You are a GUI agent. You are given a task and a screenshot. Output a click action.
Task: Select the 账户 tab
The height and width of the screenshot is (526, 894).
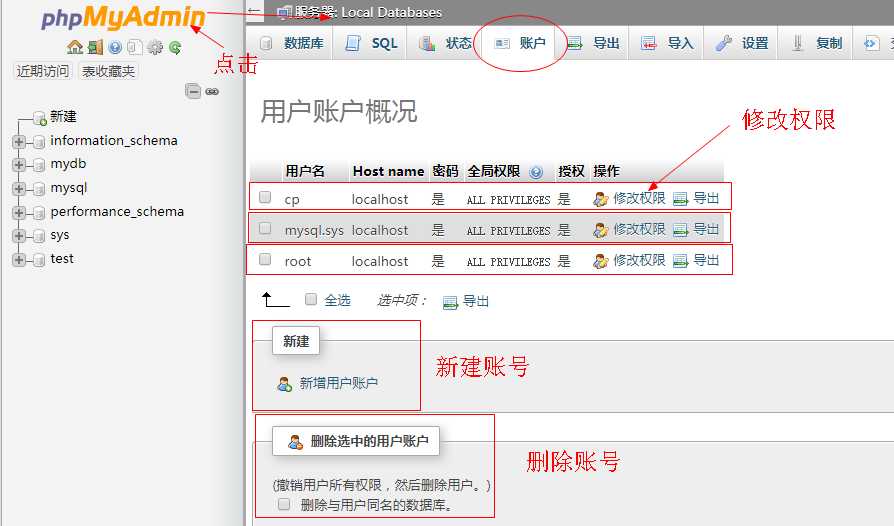click(519, 43)
